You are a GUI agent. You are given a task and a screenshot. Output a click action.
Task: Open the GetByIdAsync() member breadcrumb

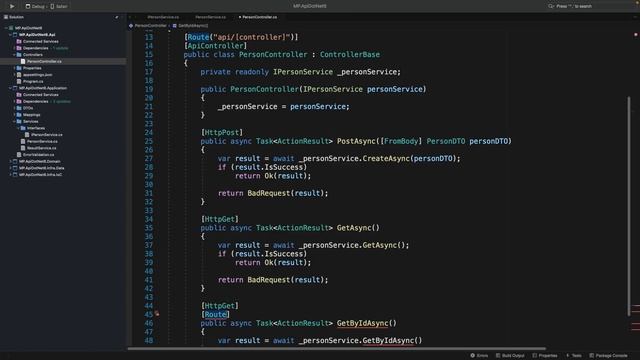click(191, 26)
